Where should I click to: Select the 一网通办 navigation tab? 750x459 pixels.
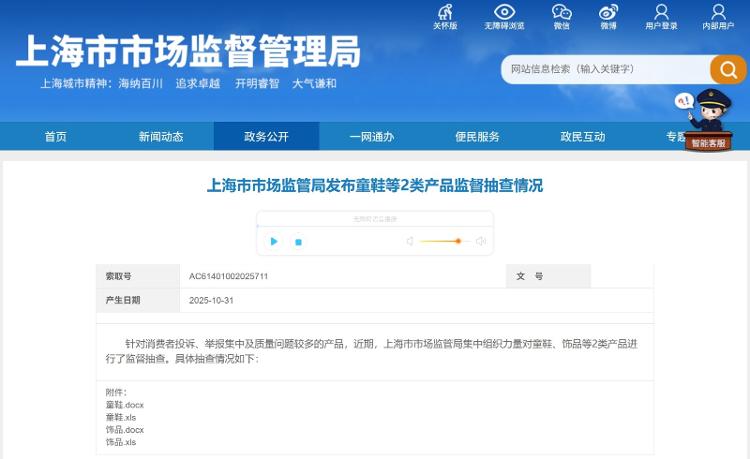(371, 137)
